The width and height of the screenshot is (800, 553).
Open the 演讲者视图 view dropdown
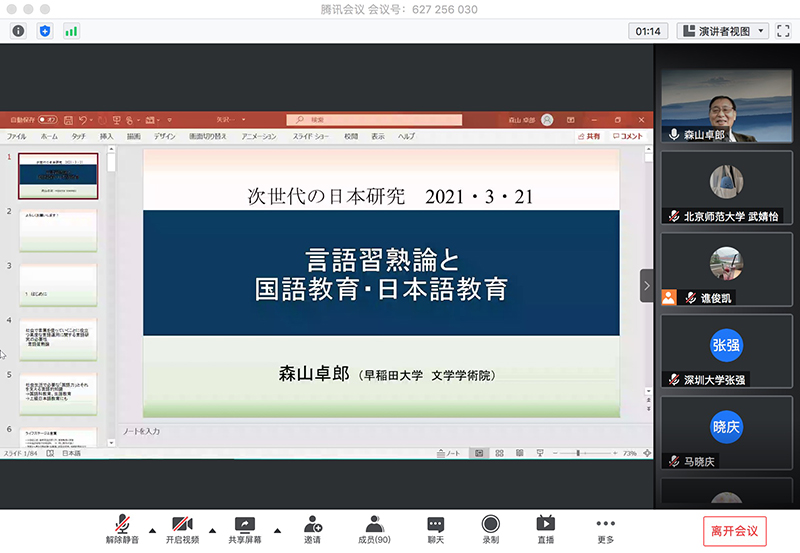(723, 31)
